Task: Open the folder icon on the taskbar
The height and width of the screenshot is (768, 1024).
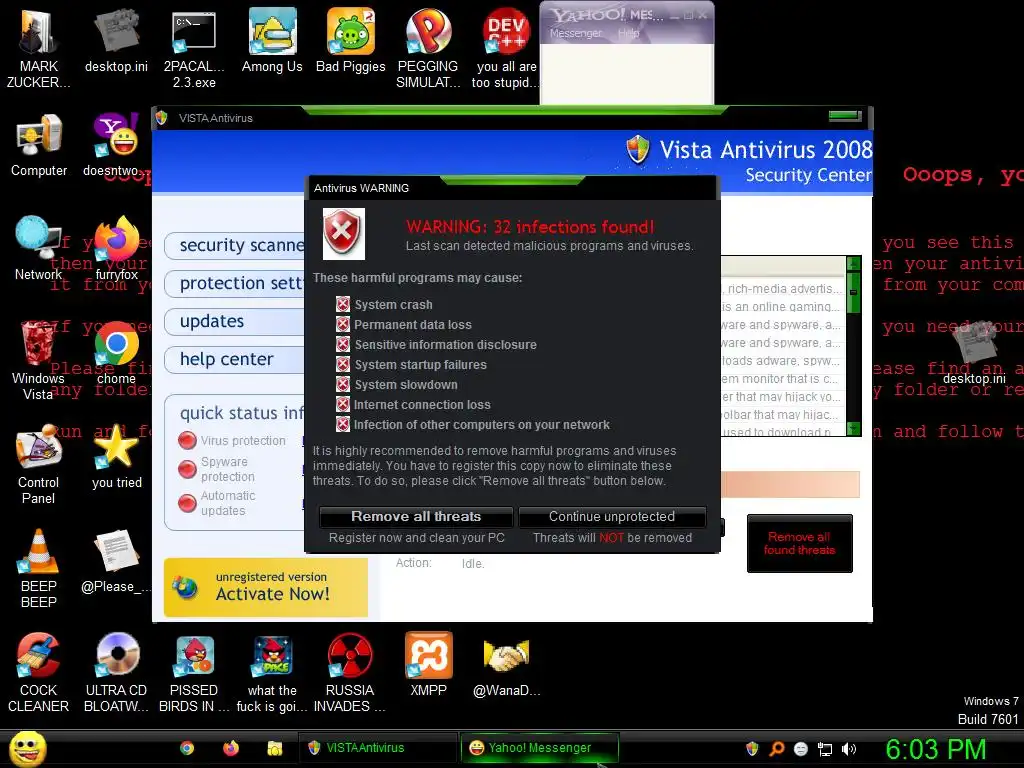Action: tap(274, 748)
